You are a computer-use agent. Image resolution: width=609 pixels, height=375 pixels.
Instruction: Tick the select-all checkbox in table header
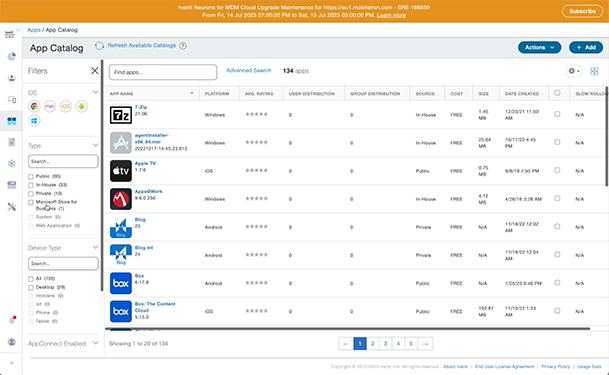pyautogui.click(x=557, y=93)
